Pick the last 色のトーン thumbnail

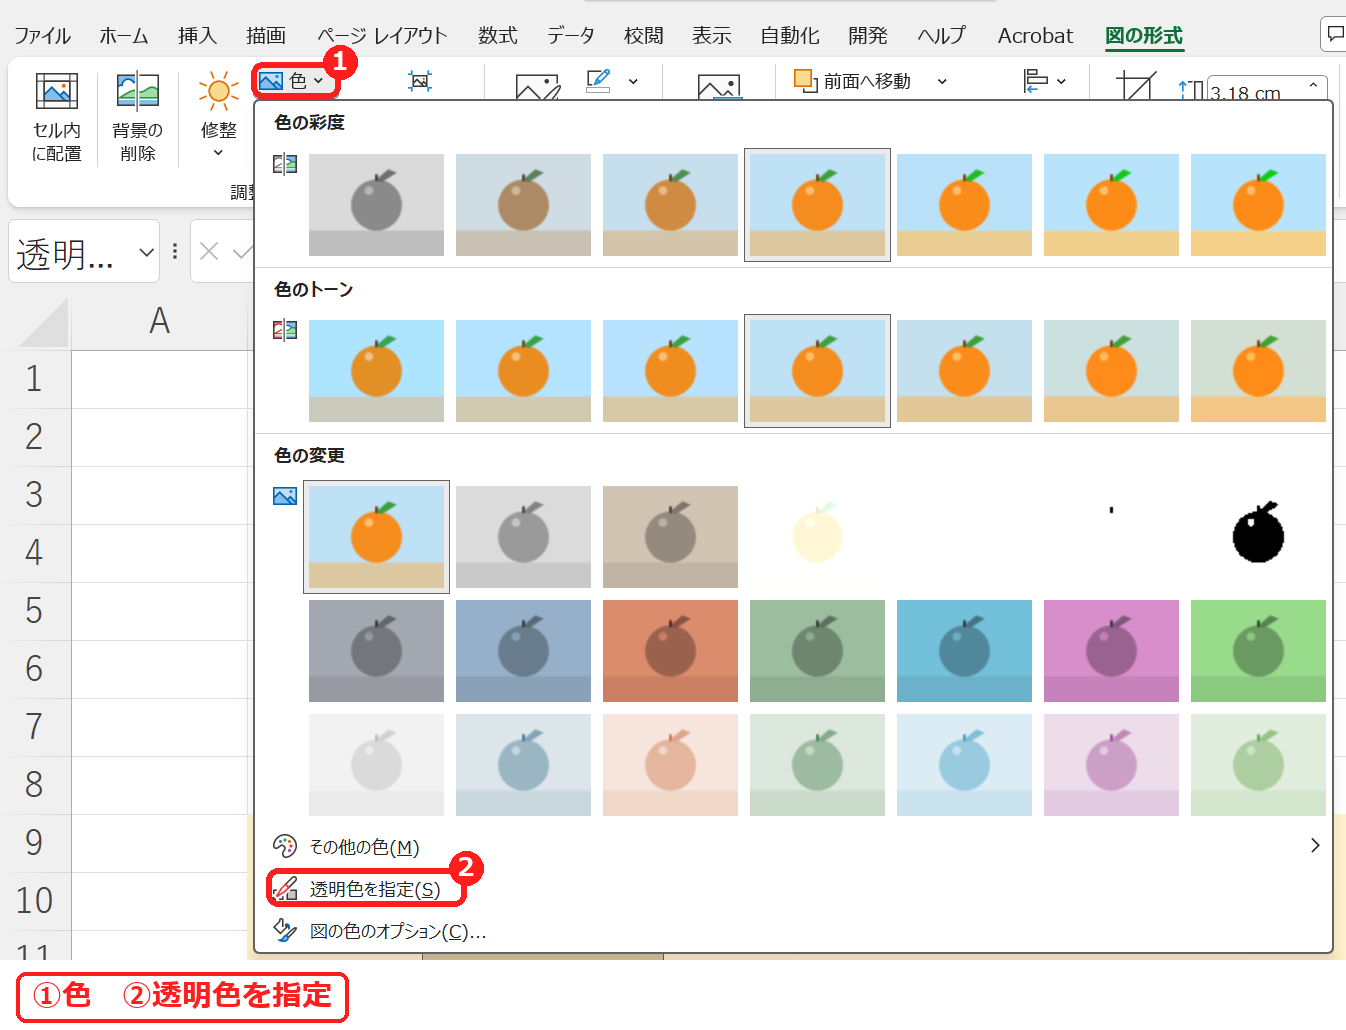click(x=1258, y=371)
